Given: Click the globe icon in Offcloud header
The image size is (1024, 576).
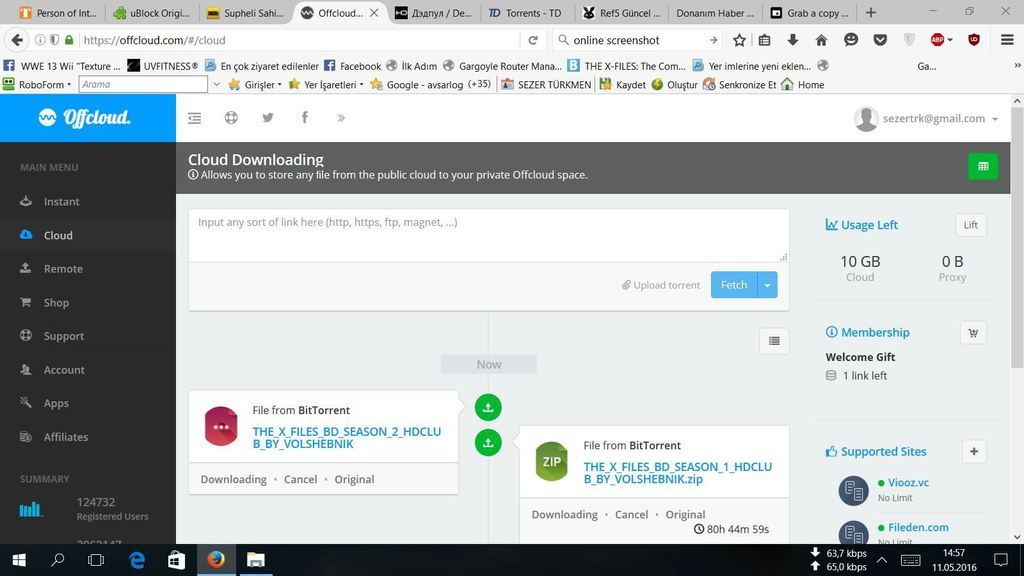Looking at the screenshot, I should tap(231, 118).
